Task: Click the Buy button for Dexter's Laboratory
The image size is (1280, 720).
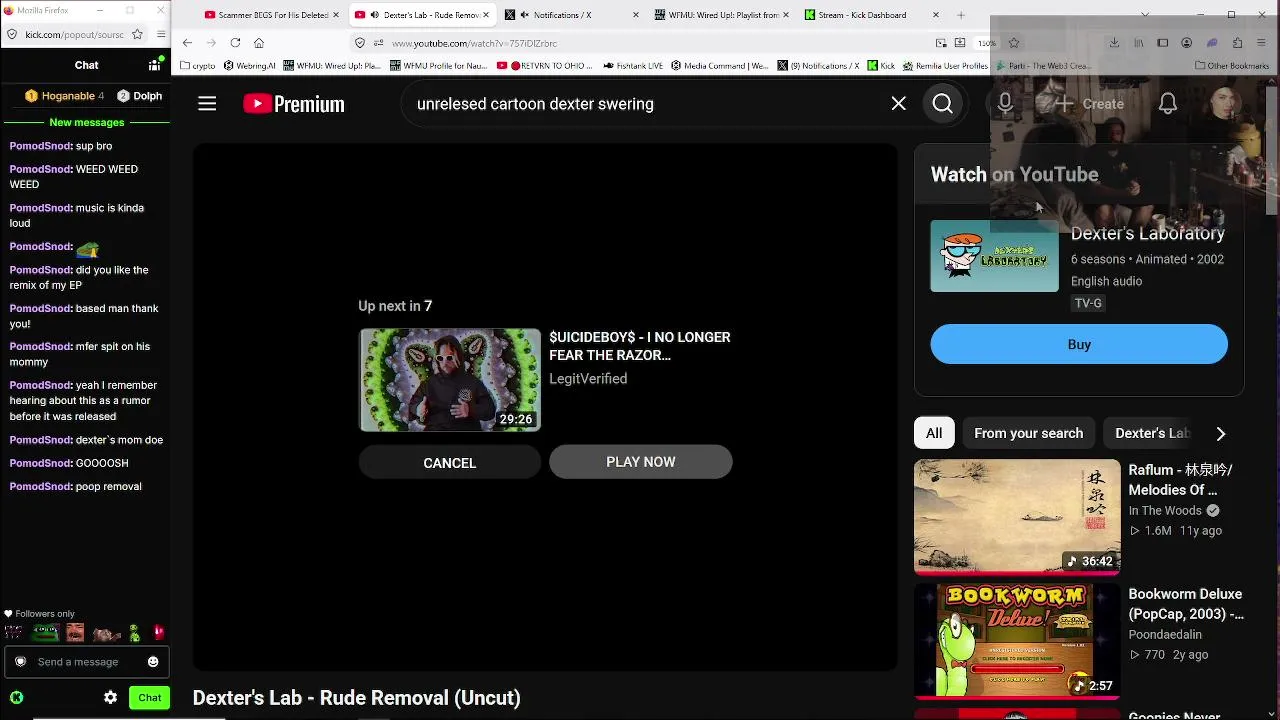Action: pyautogui.click(x=1079, y=344)
